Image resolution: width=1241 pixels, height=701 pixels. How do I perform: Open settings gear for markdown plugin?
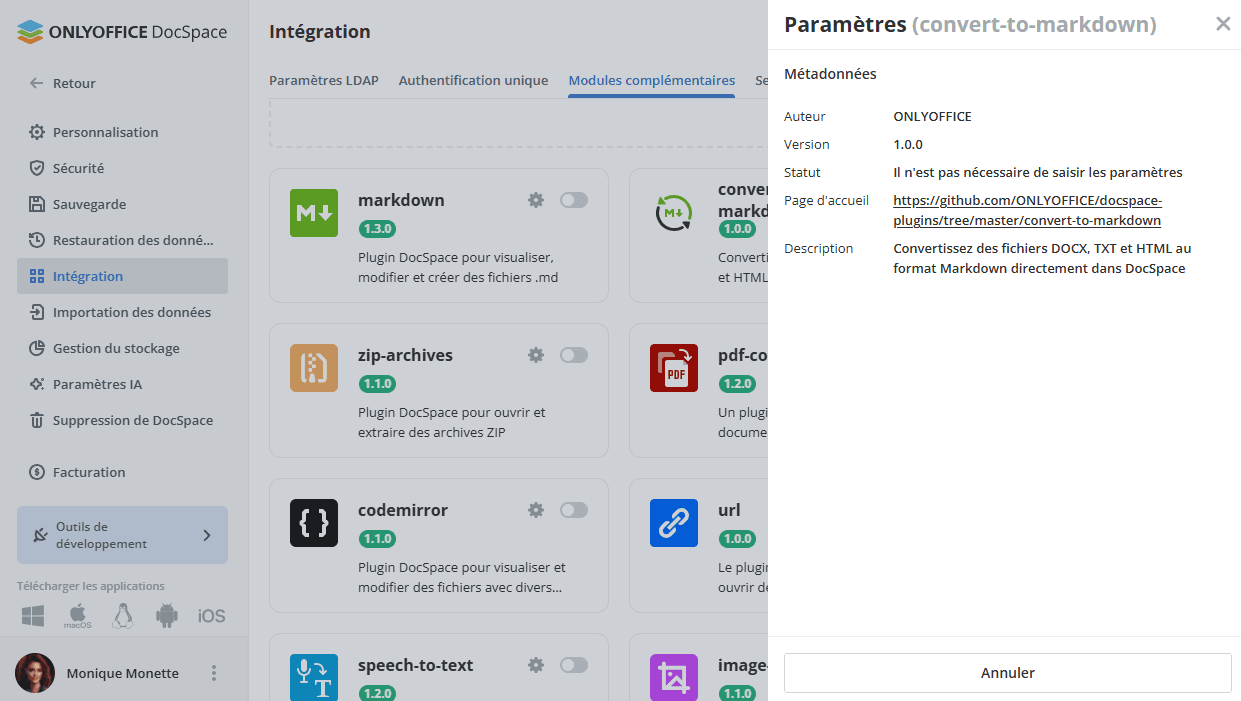[x=536, y=200]
